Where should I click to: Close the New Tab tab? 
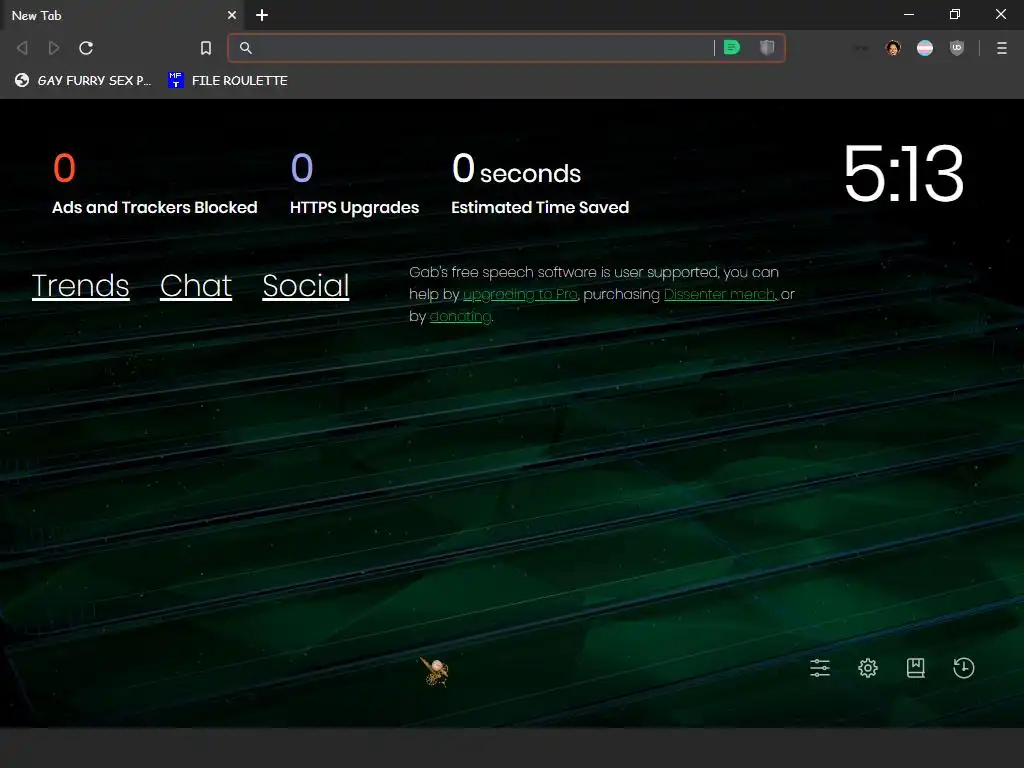(231, 15)
